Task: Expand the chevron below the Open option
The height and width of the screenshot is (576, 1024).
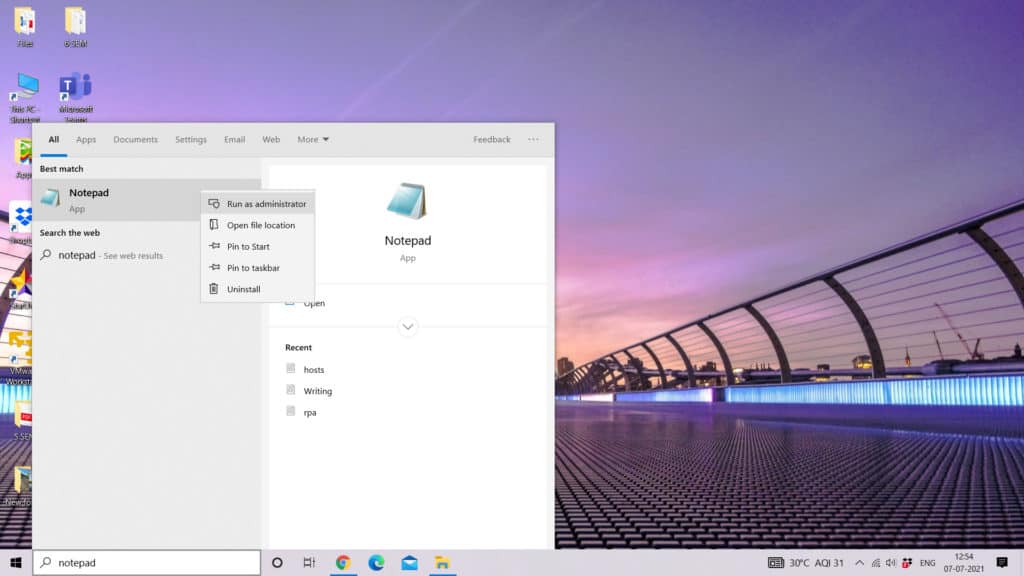Action: (x=407, y=327)
